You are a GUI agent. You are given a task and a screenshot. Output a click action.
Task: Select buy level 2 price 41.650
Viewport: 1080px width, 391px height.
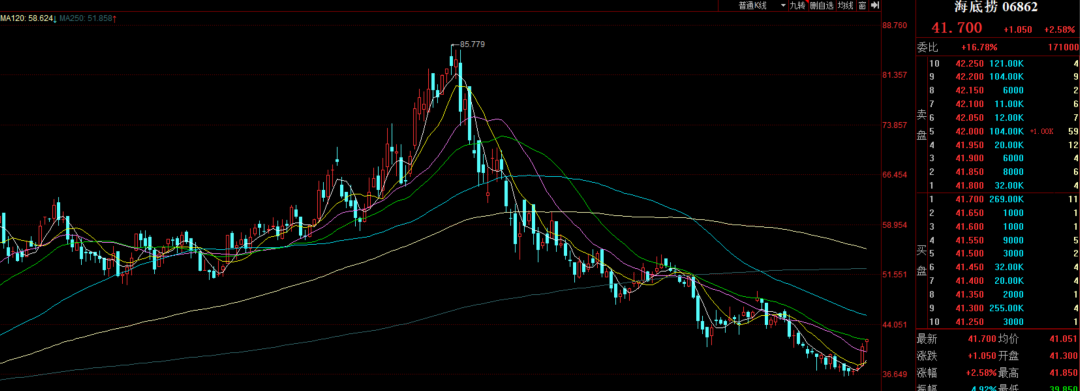pos(969,213)
